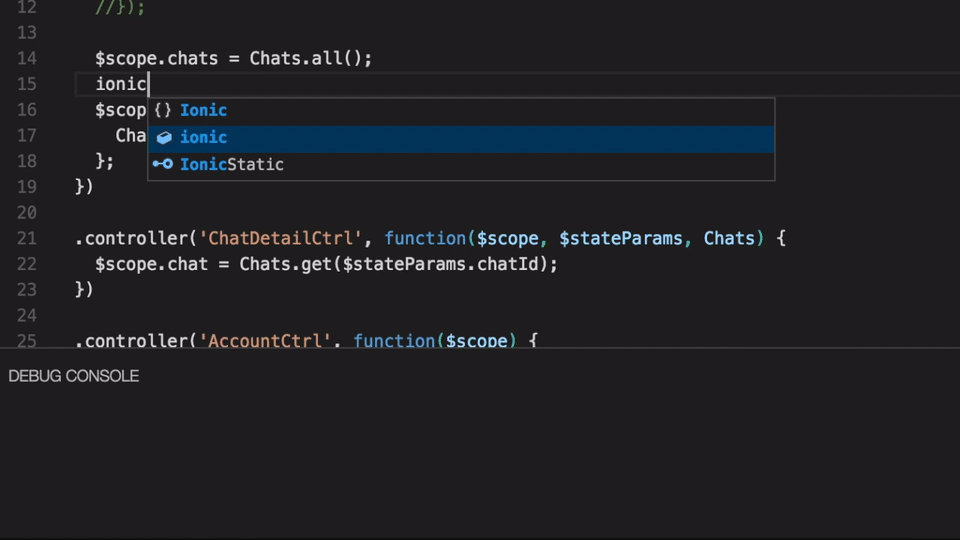960x540 pixels.
Task: Click line number 14 in the gutter
Action: pos(27,59)
